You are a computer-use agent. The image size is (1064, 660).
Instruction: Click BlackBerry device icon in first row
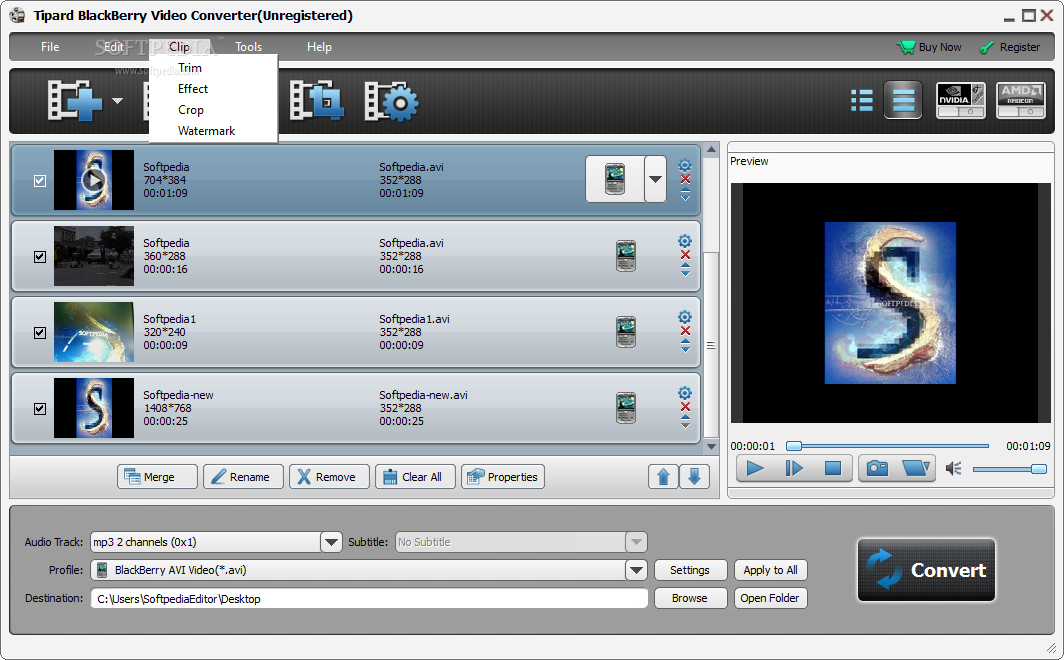click(615, 179)
